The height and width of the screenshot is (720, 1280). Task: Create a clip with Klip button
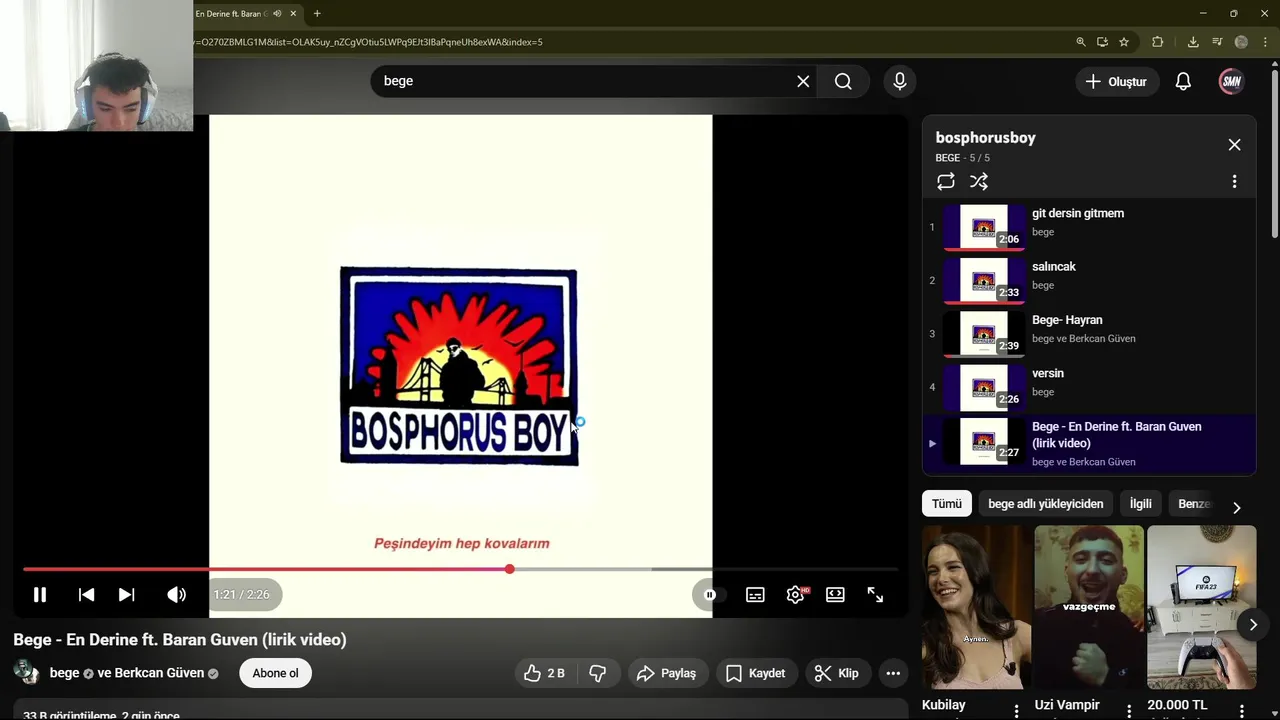click(837, 673)
